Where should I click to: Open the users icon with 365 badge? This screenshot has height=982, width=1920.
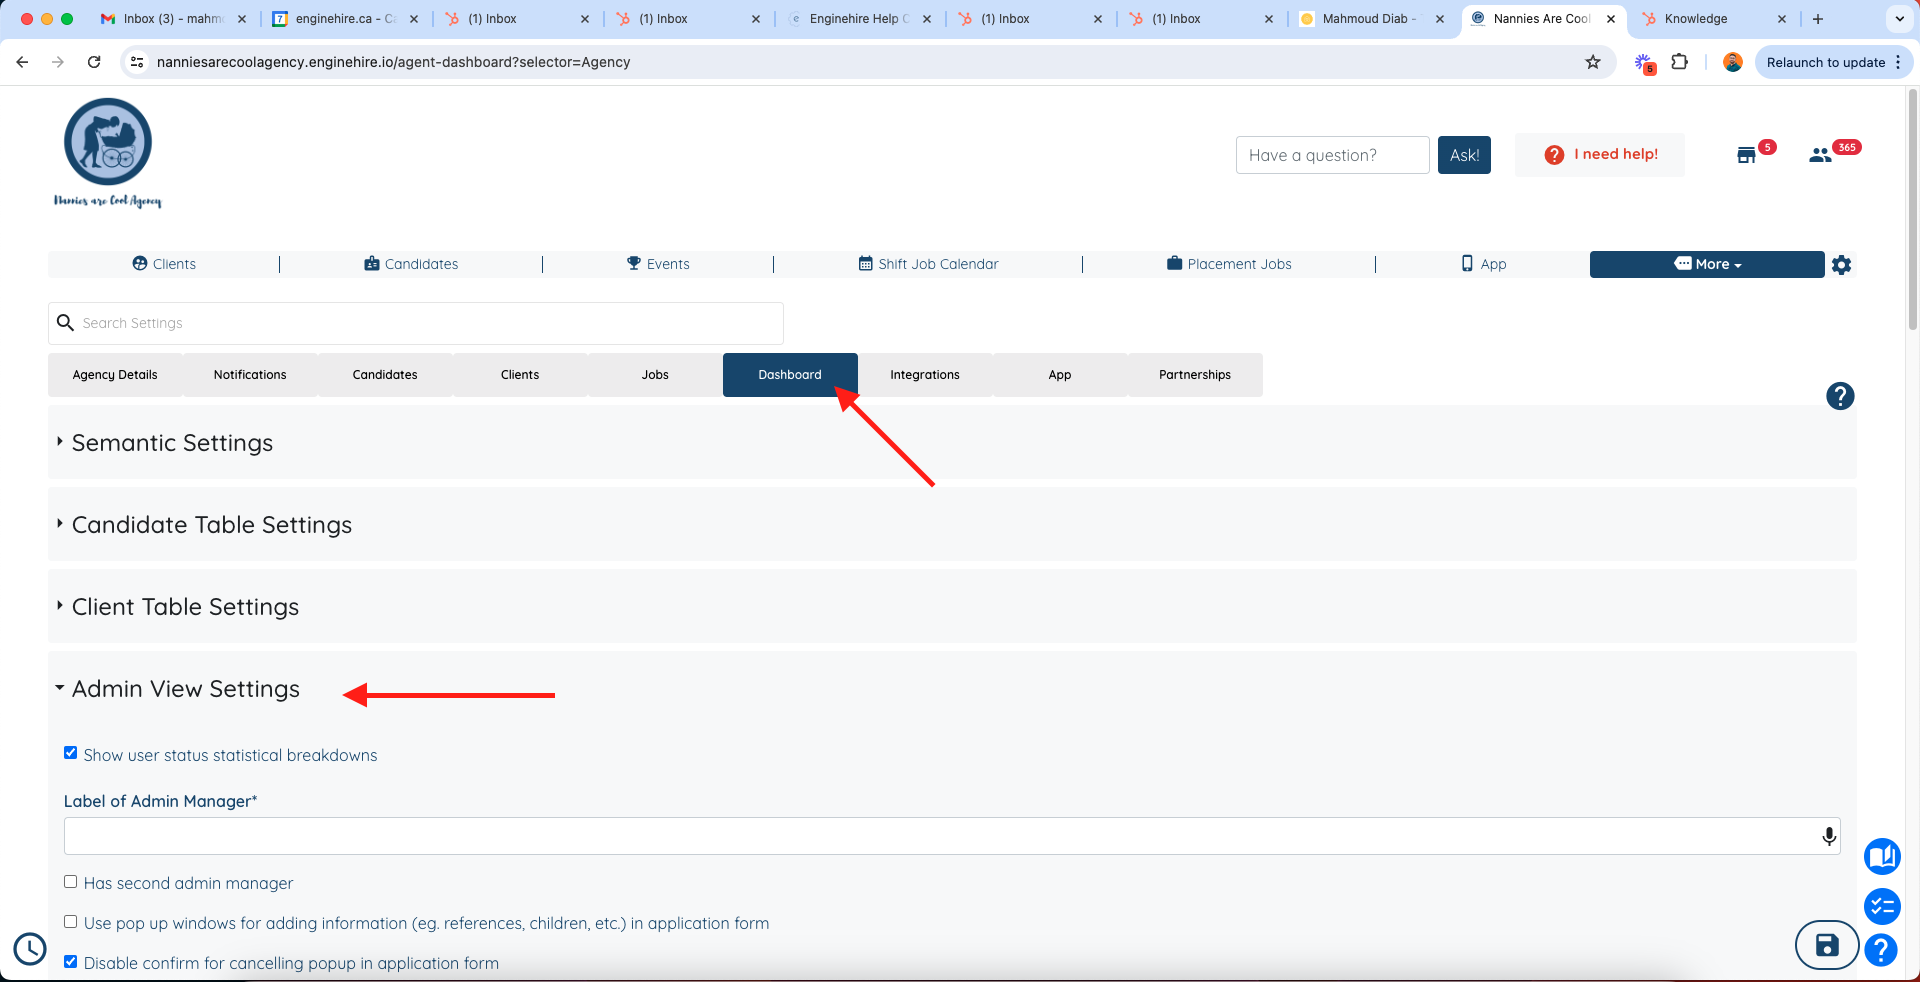[x=1820, y=155]
